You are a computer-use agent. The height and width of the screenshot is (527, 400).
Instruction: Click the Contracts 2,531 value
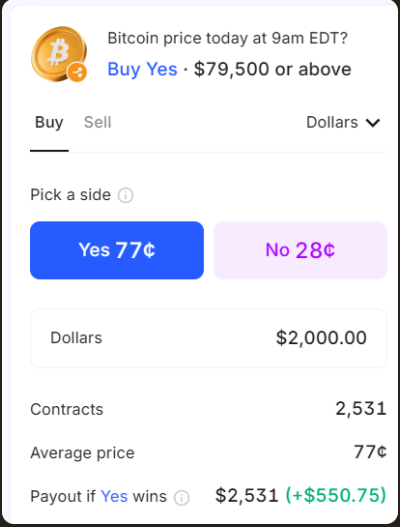pyautogui.click(x=361, y=409)
